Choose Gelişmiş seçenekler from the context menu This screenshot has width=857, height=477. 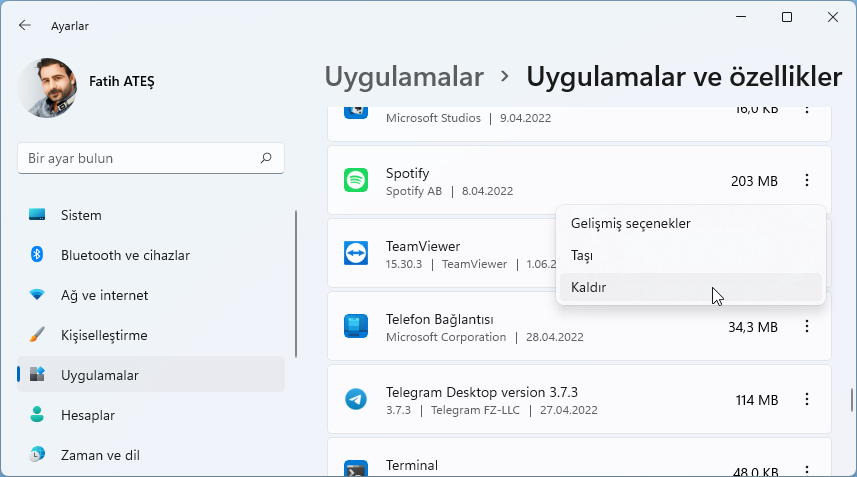[691, 223]
